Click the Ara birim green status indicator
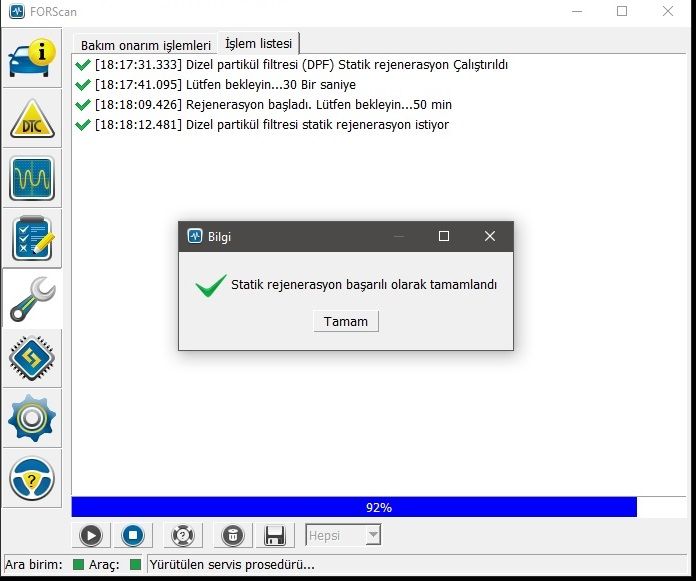 pos(78,565)
